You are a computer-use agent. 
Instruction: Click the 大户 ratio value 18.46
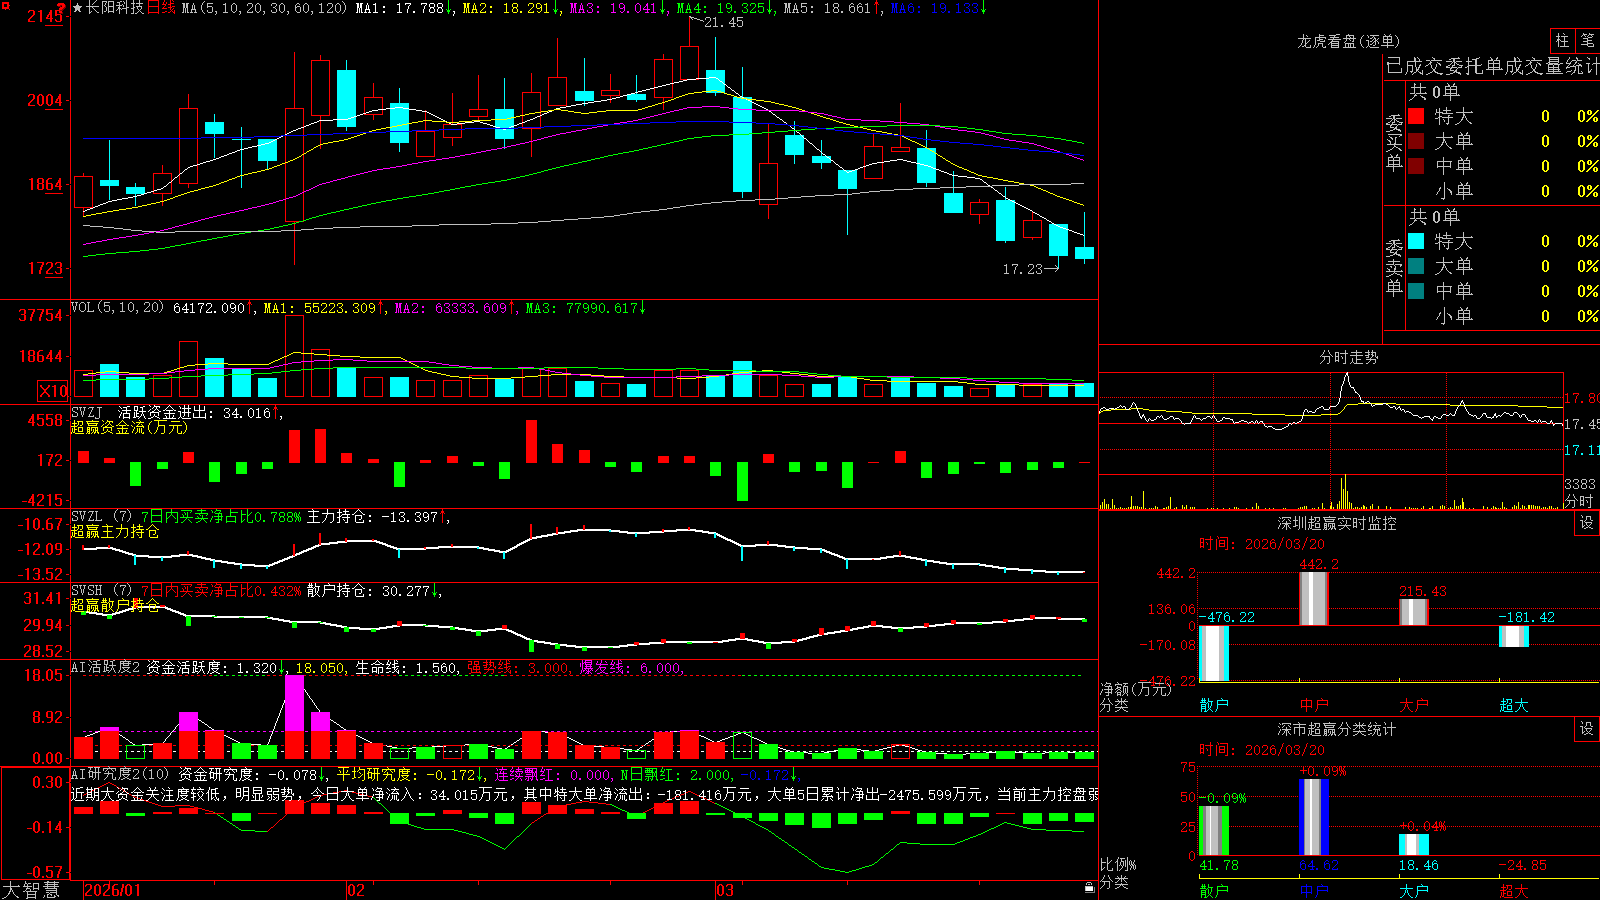1419,865
